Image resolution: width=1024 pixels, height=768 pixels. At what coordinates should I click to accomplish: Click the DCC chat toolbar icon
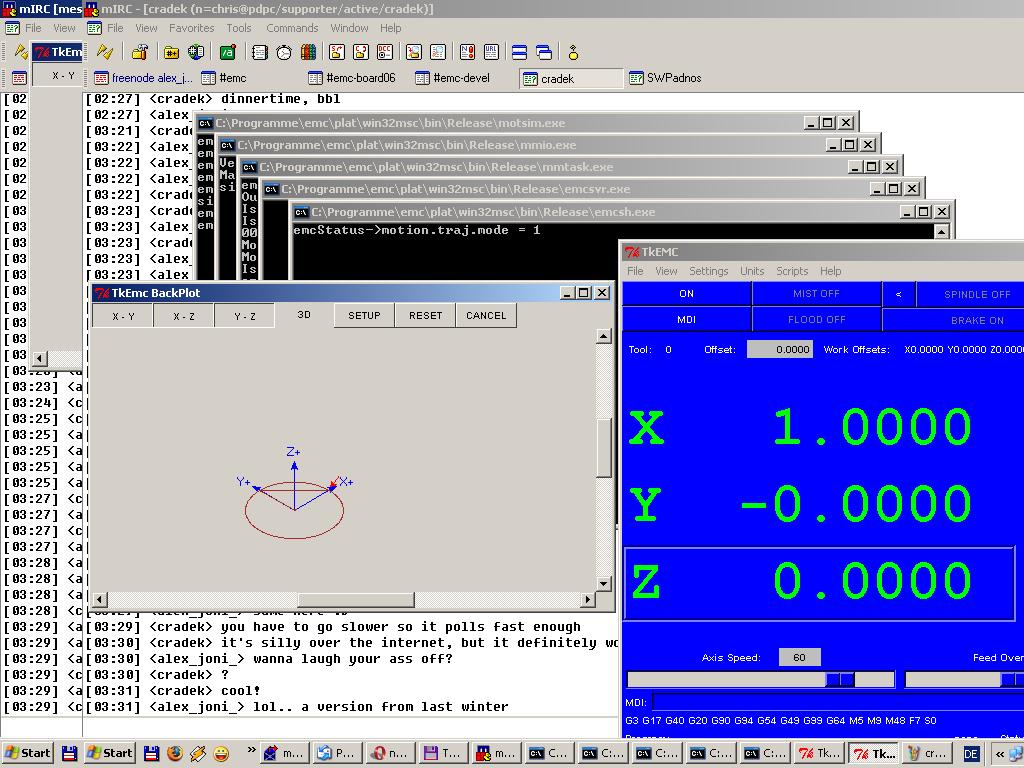coord(359,52)
